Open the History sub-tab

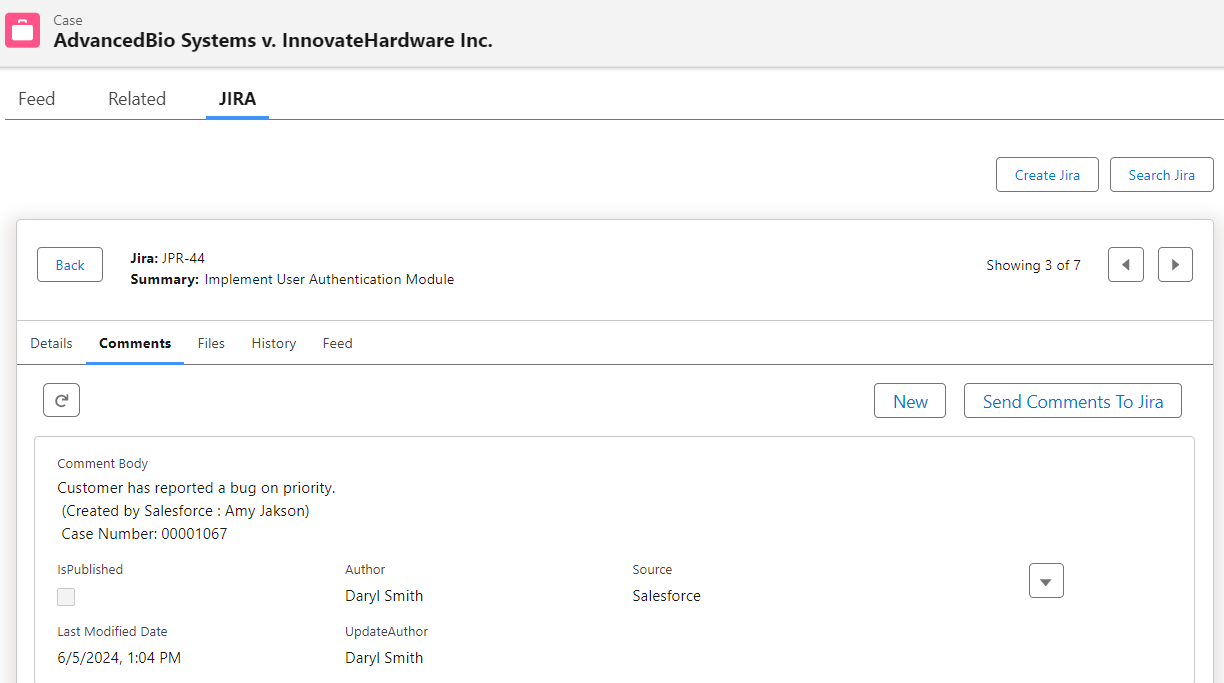(x=274, y=343)
